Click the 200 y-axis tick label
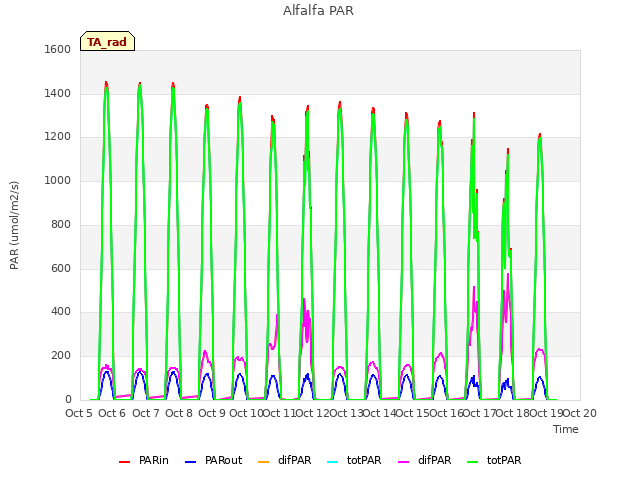Image resolution: width=640 pixels, height=480 pixels. 61,356
